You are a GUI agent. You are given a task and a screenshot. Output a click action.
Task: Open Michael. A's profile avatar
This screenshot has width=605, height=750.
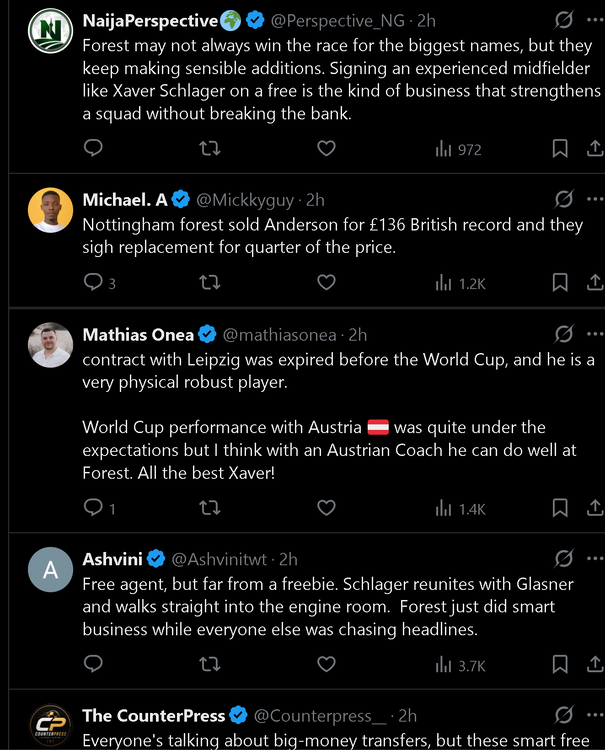point(50,210)
